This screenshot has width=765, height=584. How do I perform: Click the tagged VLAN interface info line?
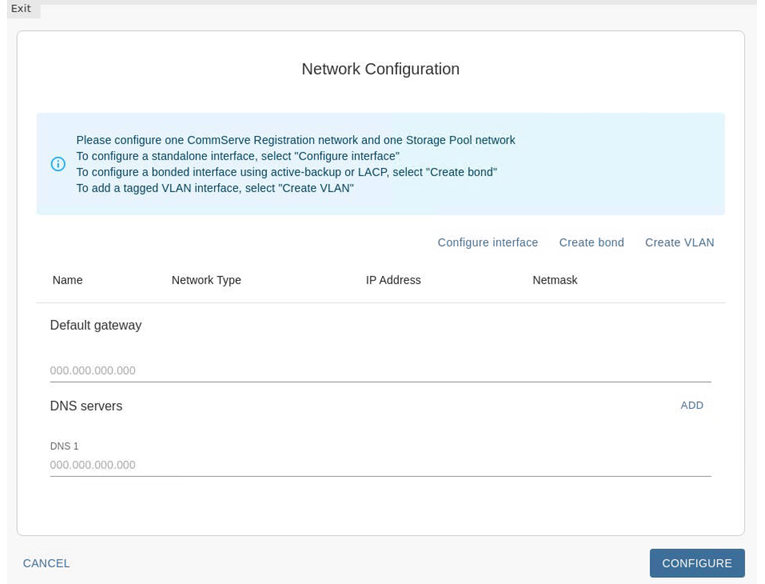[214, 188]
